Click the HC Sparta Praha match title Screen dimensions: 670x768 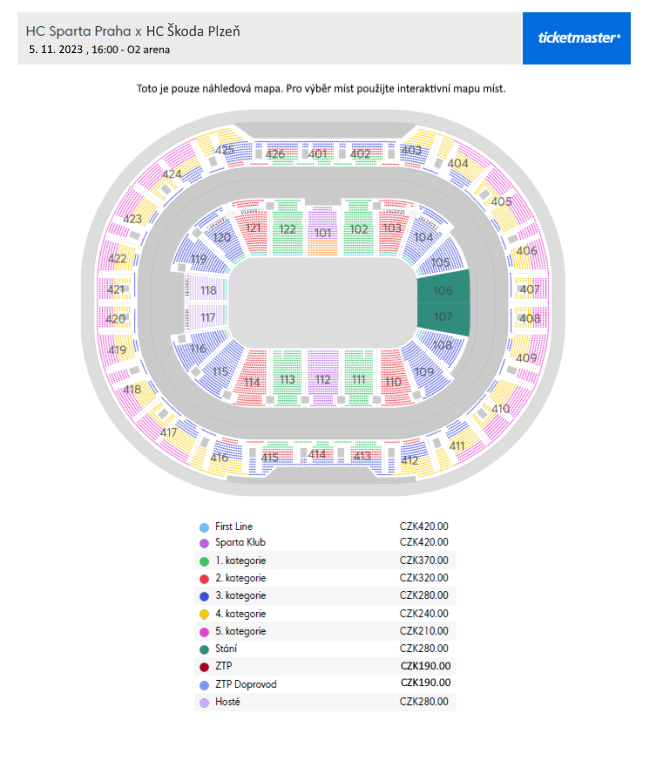click(133, 31)
